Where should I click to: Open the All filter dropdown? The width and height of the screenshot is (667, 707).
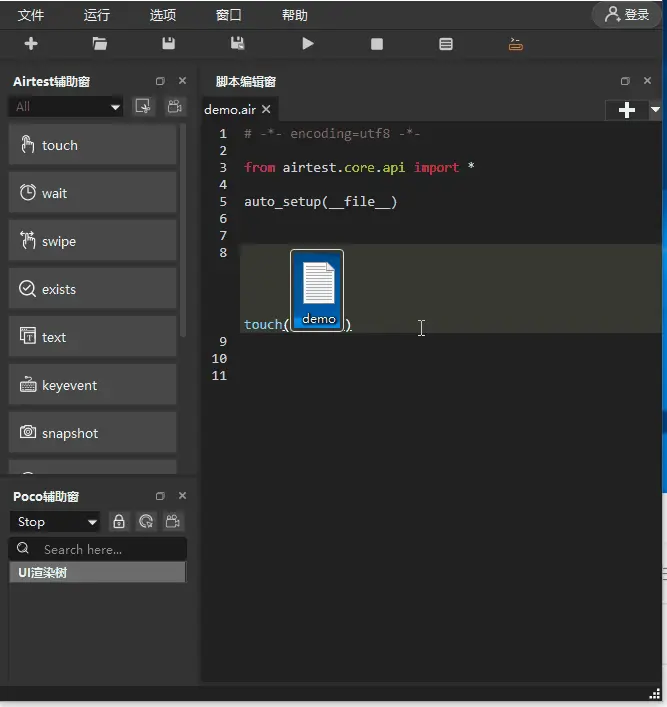coord(66,107)
